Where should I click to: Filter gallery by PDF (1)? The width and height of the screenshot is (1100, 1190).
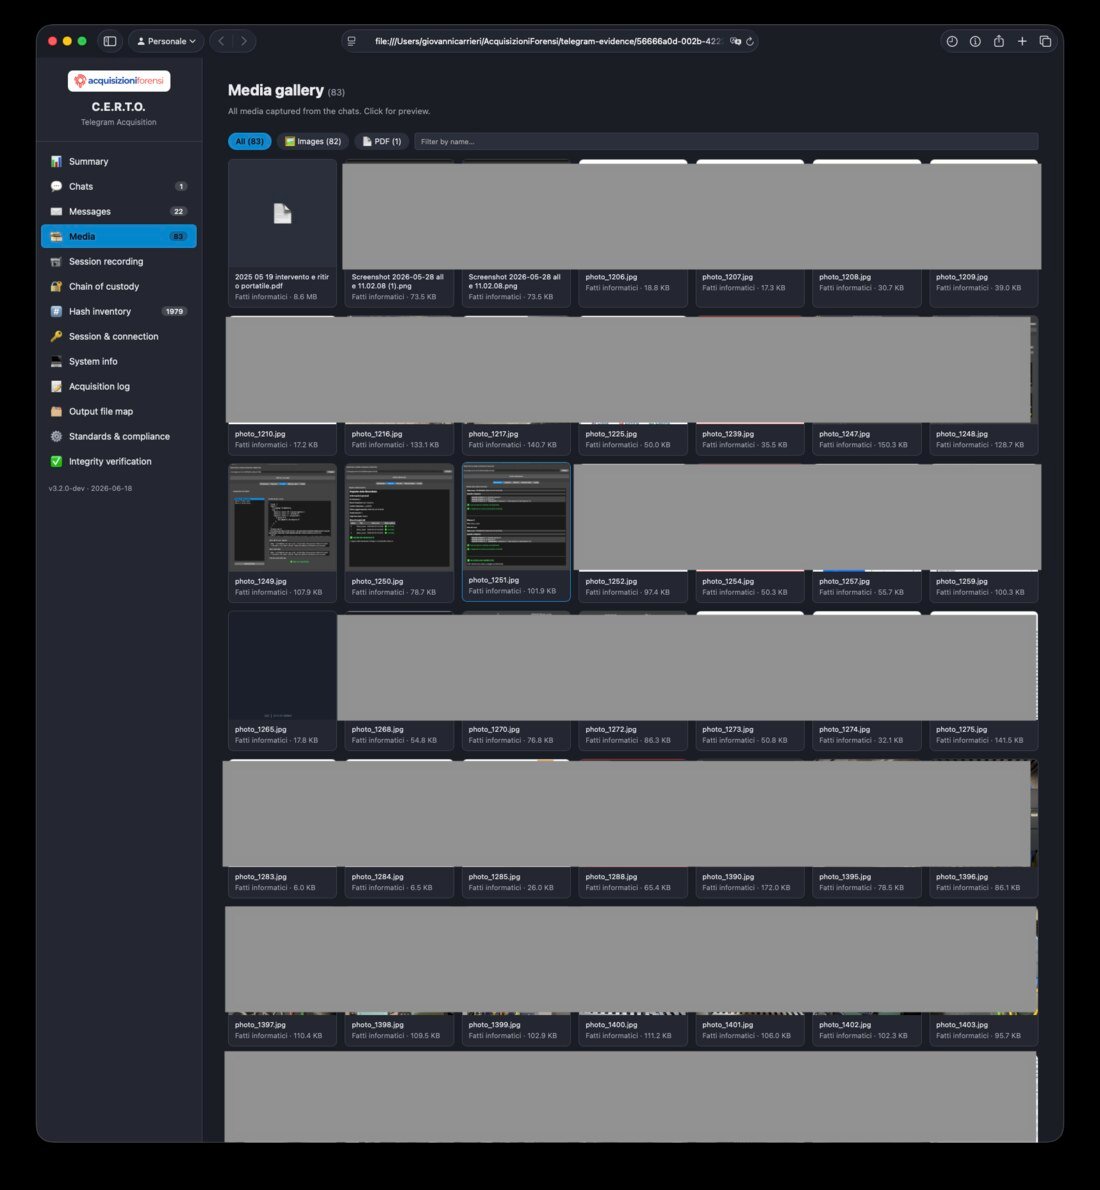[x=382, y=142]
